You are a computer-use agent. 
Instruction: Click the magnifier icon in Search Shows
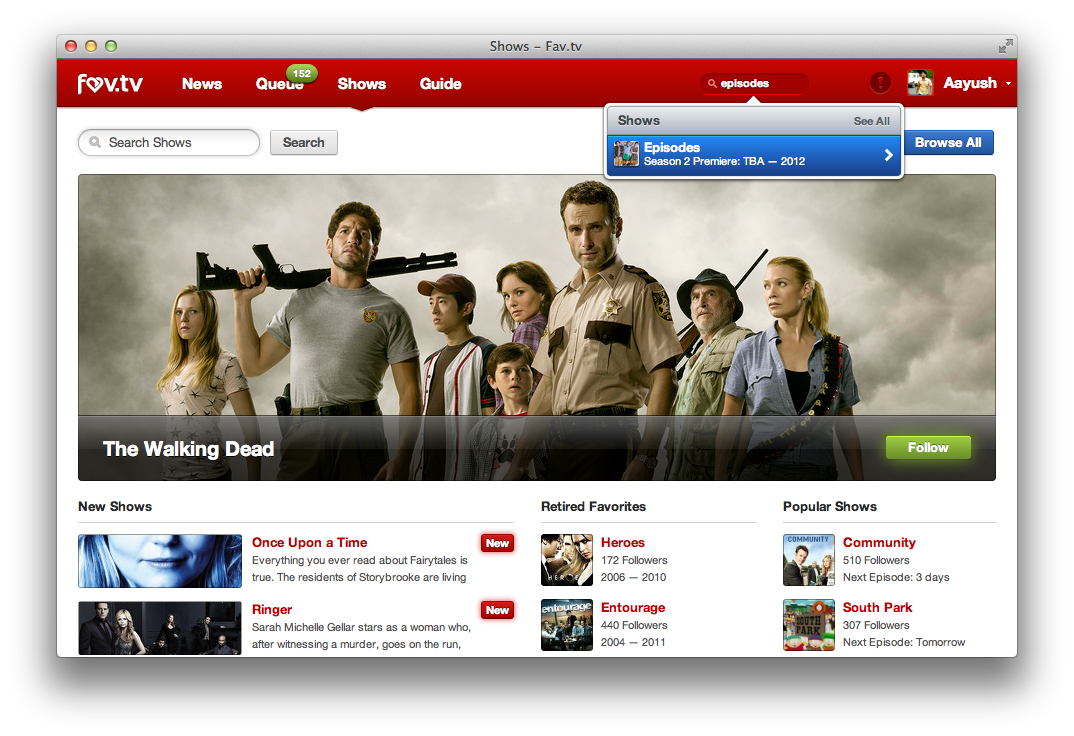click(95, 142)
